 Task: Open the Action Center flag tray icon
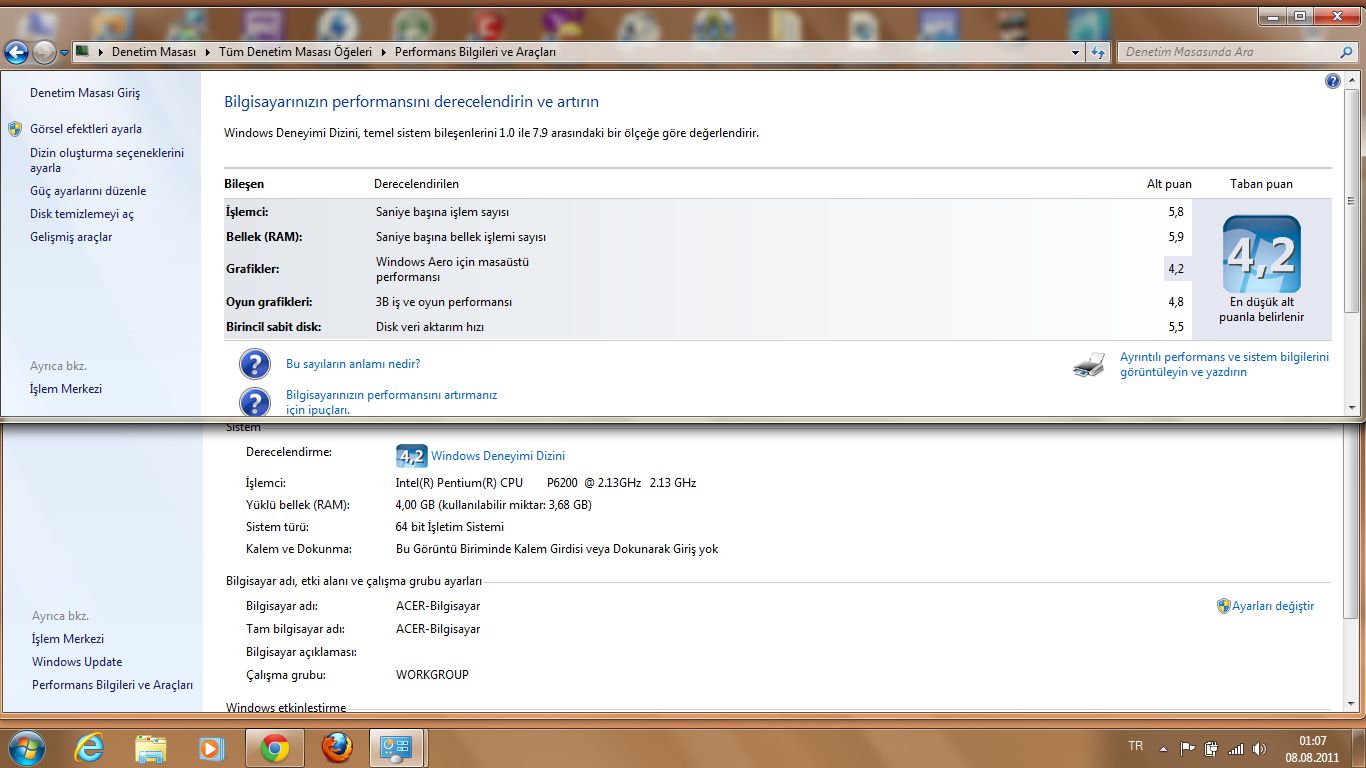(1188, 747)
